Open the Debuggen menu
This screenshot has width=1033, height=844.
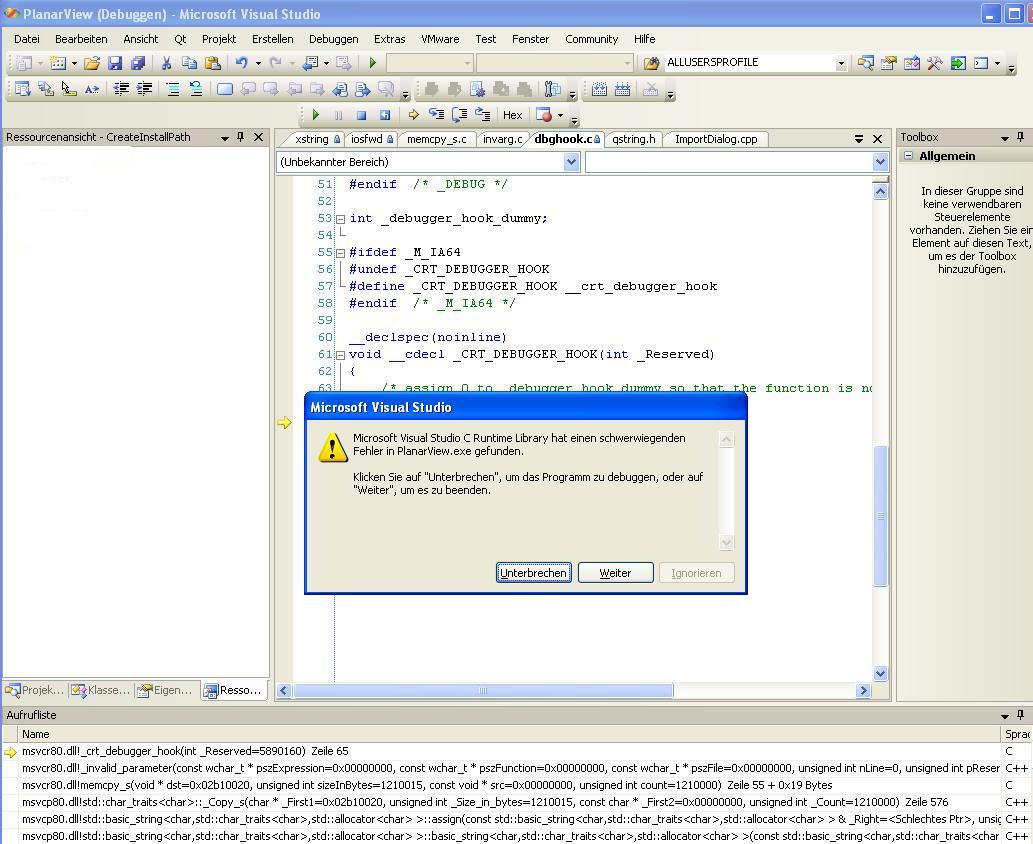pos(333,39)
